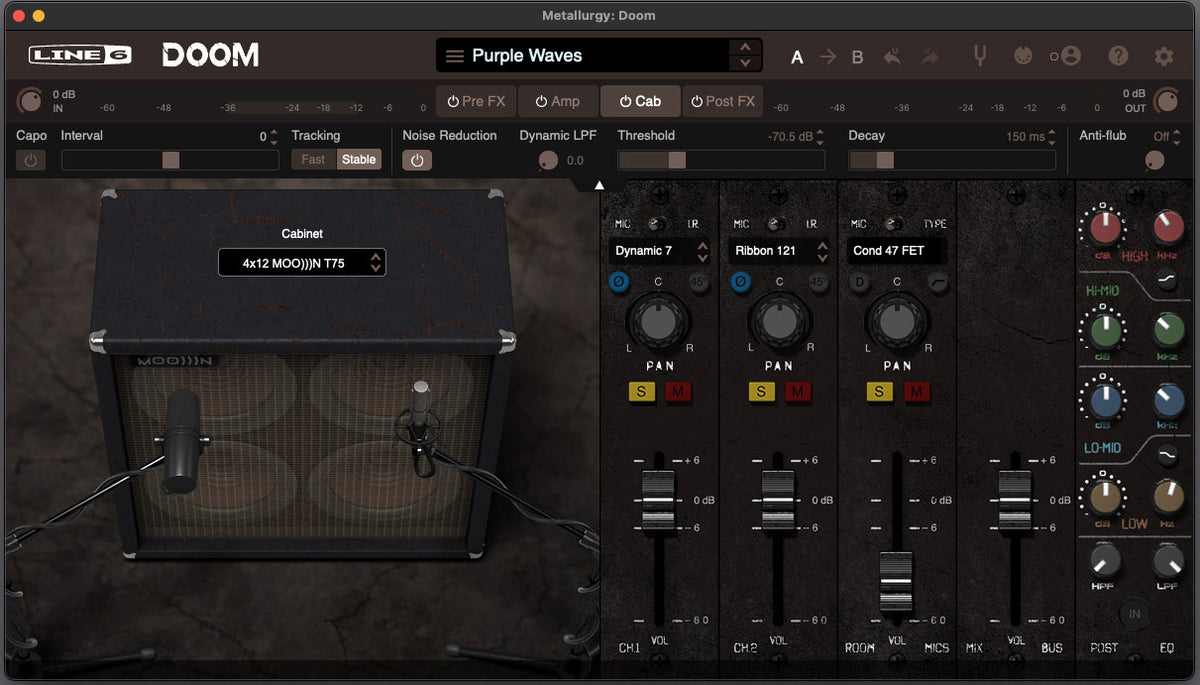Flip the CH2 MIC/IR toggle switch
The width and height of the screenshot is (1200, 685).
pyautogui.click(x=776, y=224)
